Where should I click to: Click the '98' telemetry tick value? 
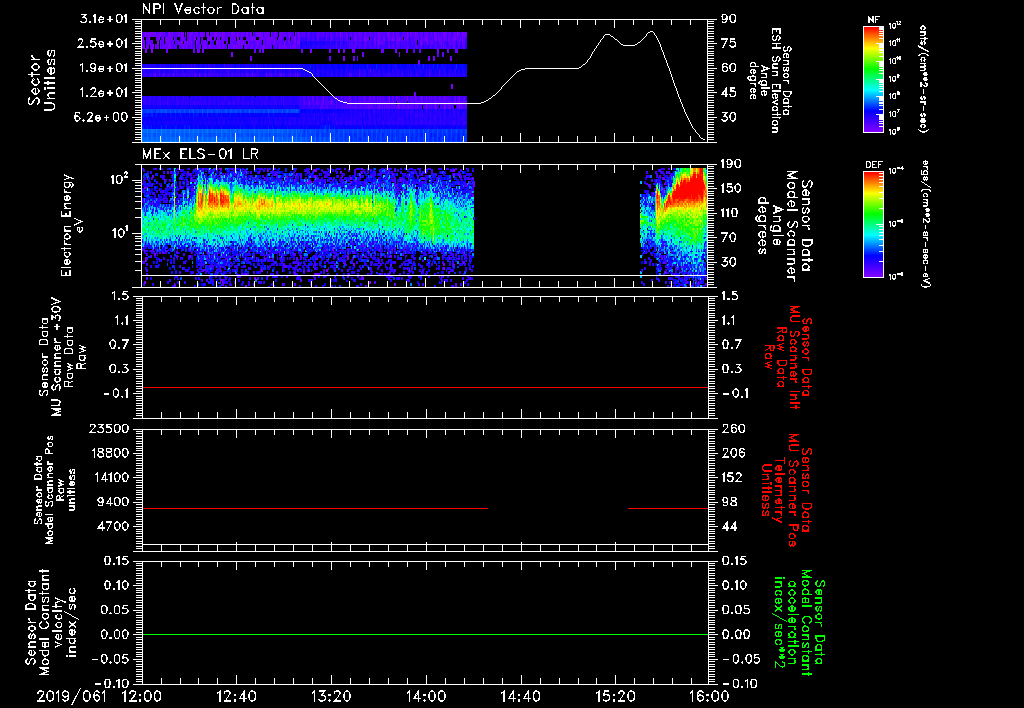coord(729,502)
